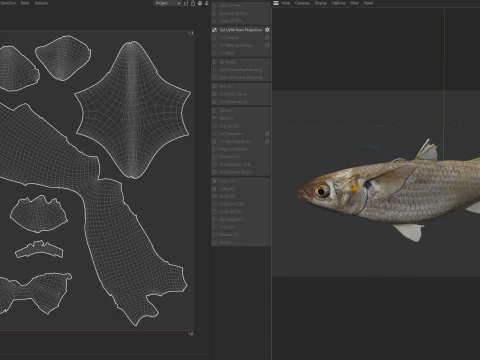The width and height of the screenshot is (480, 360).
Task: Select the semicircular fin UV island
Action: (x=39, y=215)
